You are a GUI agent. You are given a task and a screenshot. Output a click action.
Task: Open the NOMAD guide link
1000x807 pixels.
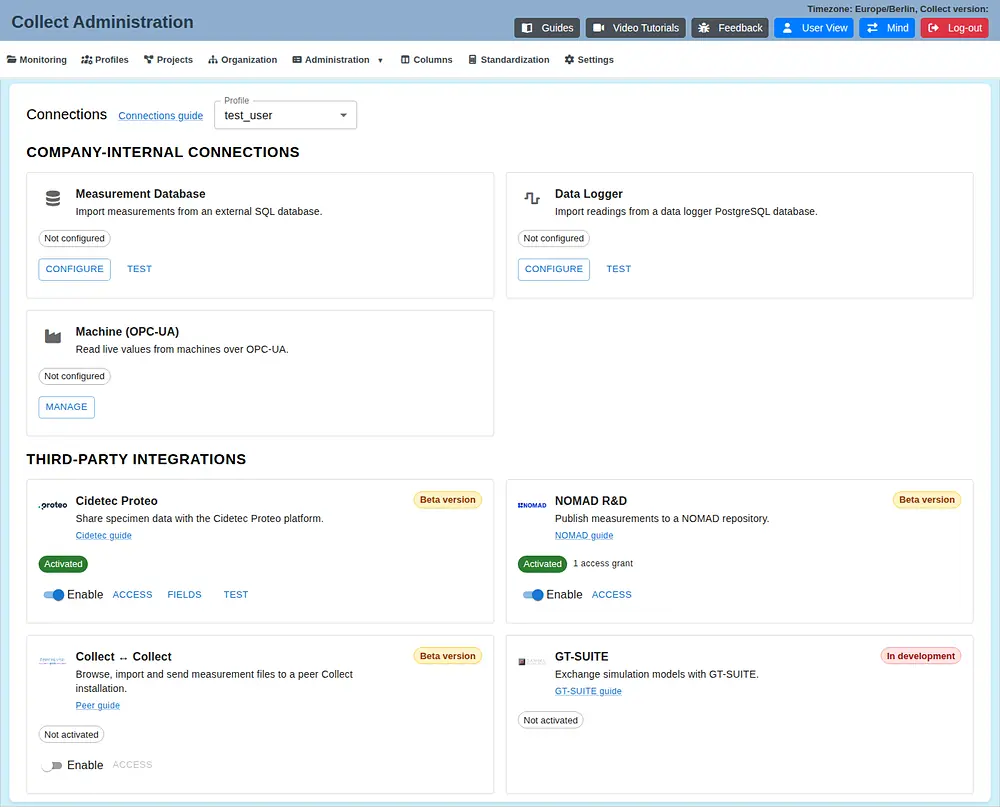tap(584, 535)
